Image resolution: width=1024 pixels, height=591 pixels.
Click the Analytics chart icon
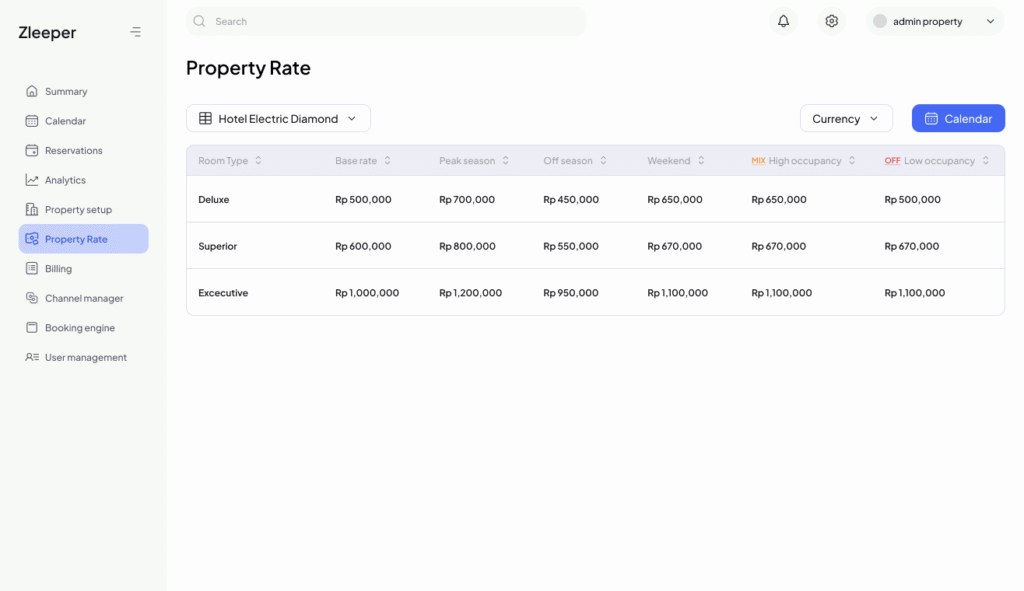tap(32, 180)
